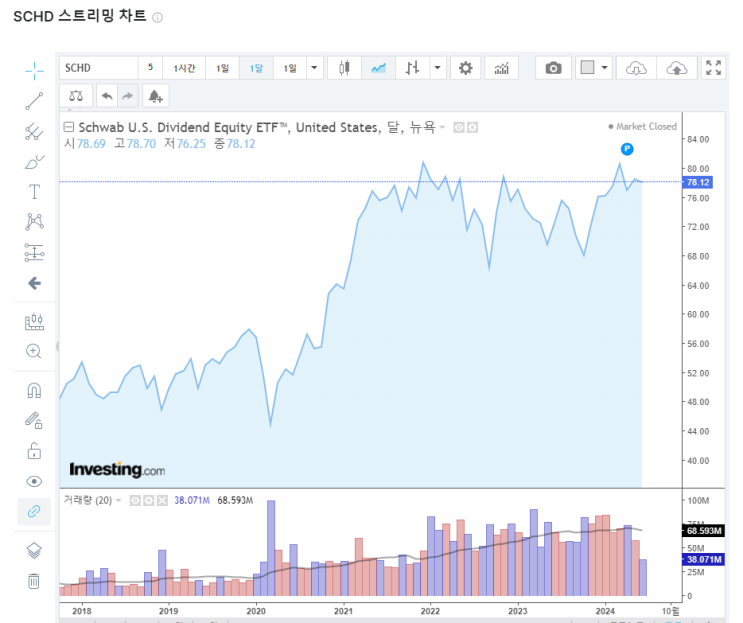
Task: Remove the volume indicator with X
Action: tap(162, 501)
